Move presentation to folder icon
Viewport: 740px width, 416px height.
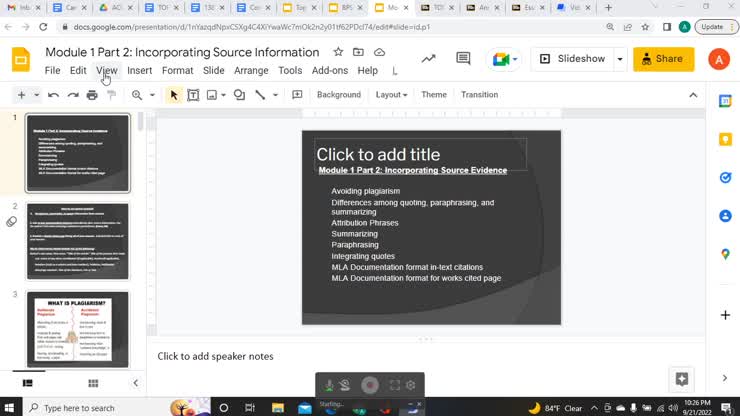pos(358,52)
